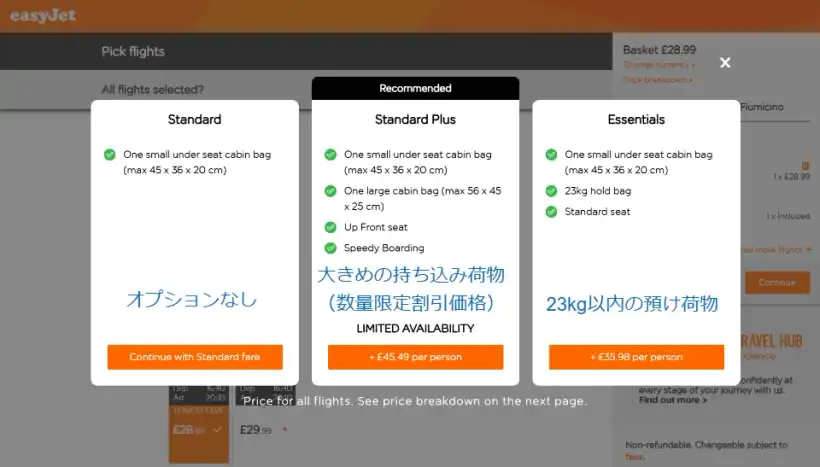The width and height of the screenshot is (820, 467).
Task: Add Standard Plus for £45.49 per person
Action: (415, 357)
